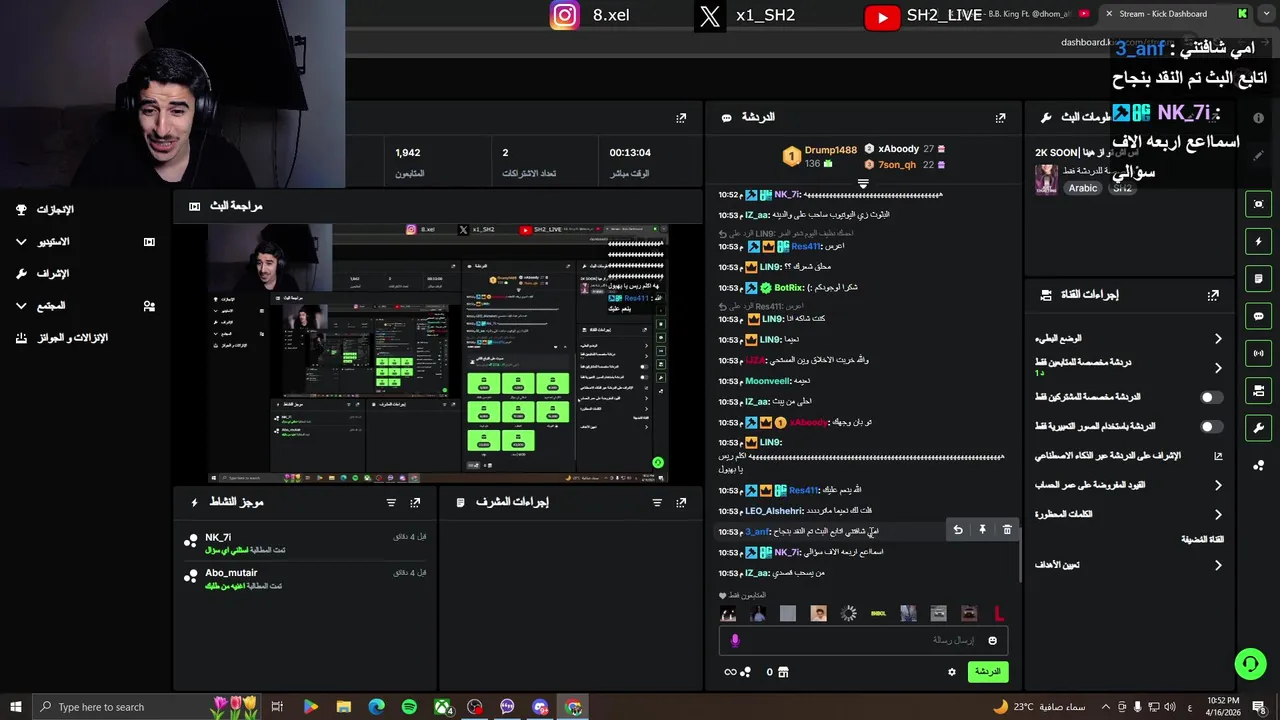Open filter options in activity feed panel
Screen dimensions: 1280x720
[x=391, y=503]
